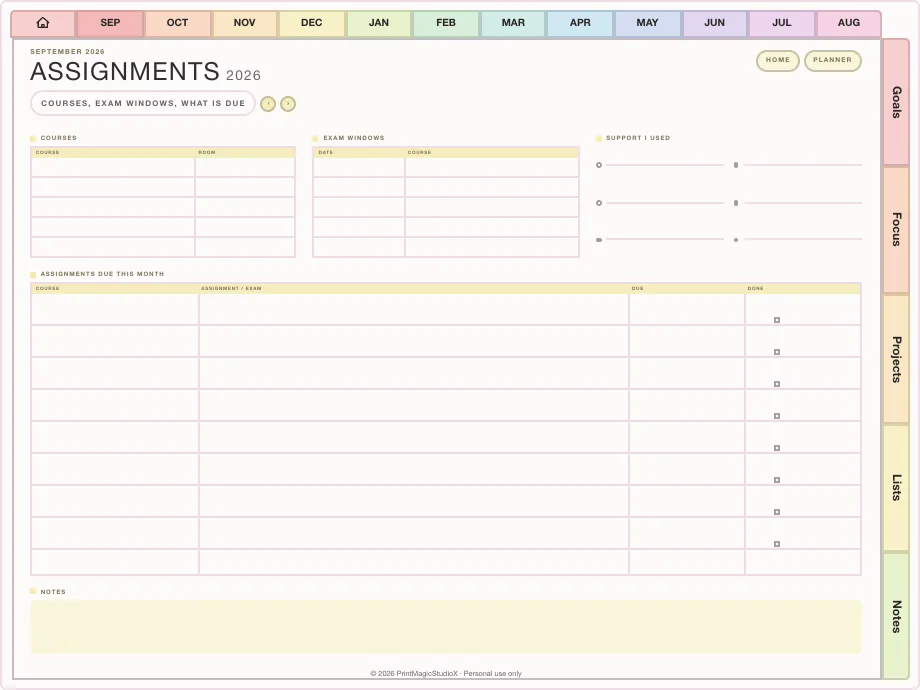
Task: Switch to the OCT month tab
Action: (x=177, y=23)
